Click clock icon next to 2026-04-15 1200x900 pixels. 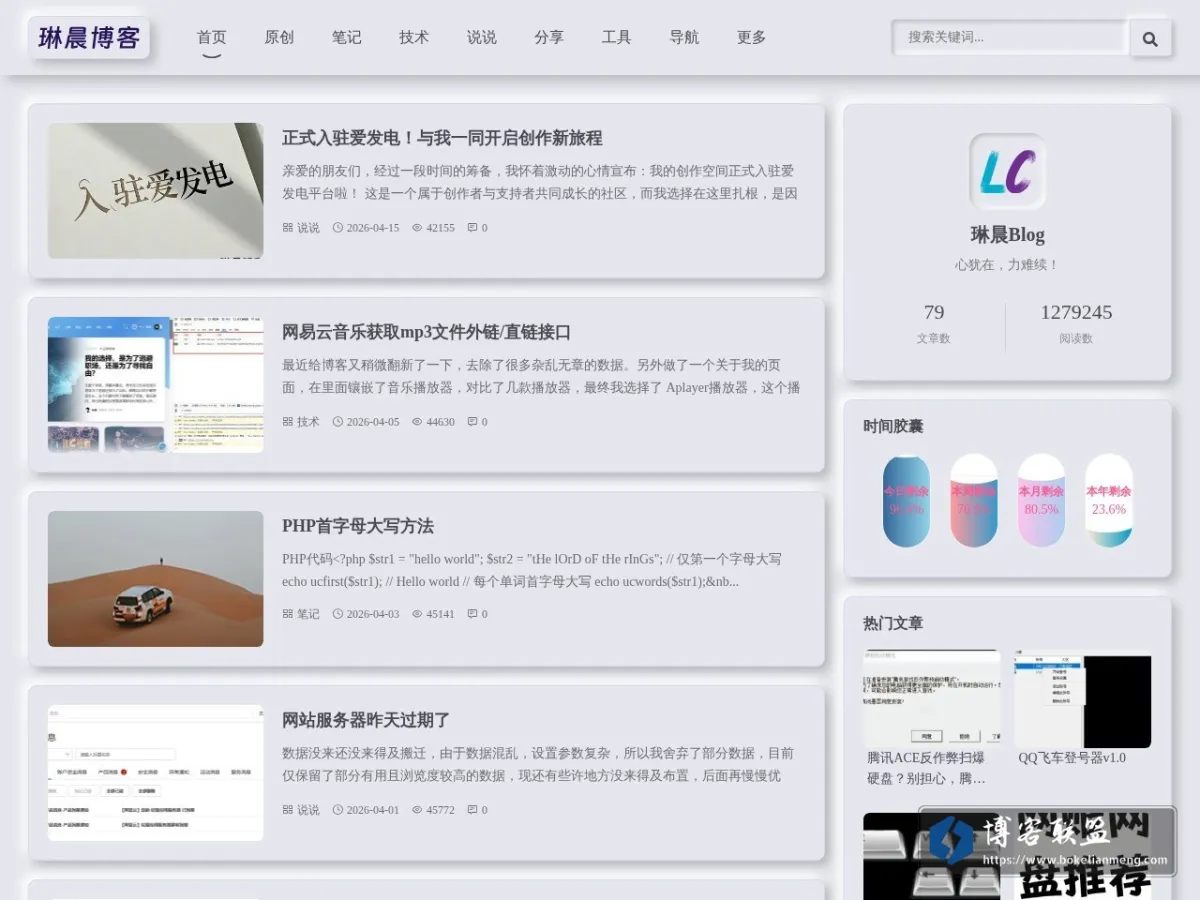coord(338,228)
